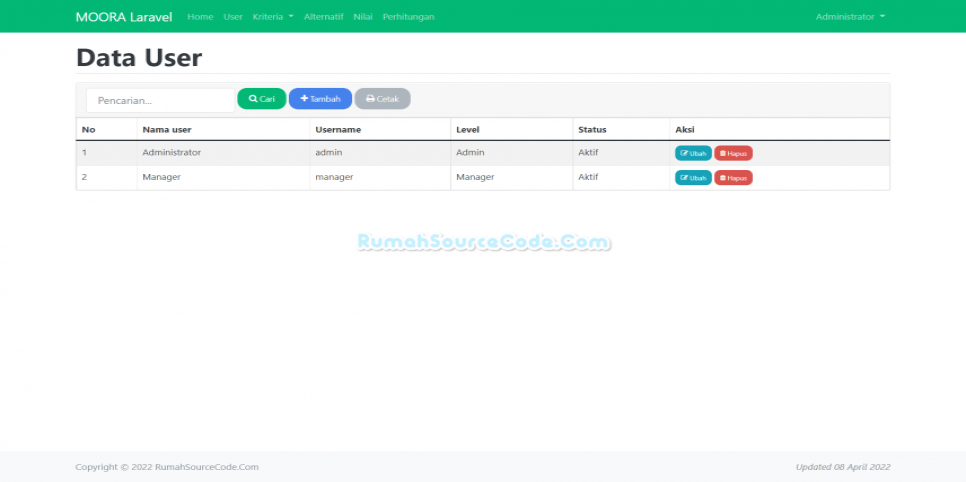Add a new user with Tambah

(320, 99)
